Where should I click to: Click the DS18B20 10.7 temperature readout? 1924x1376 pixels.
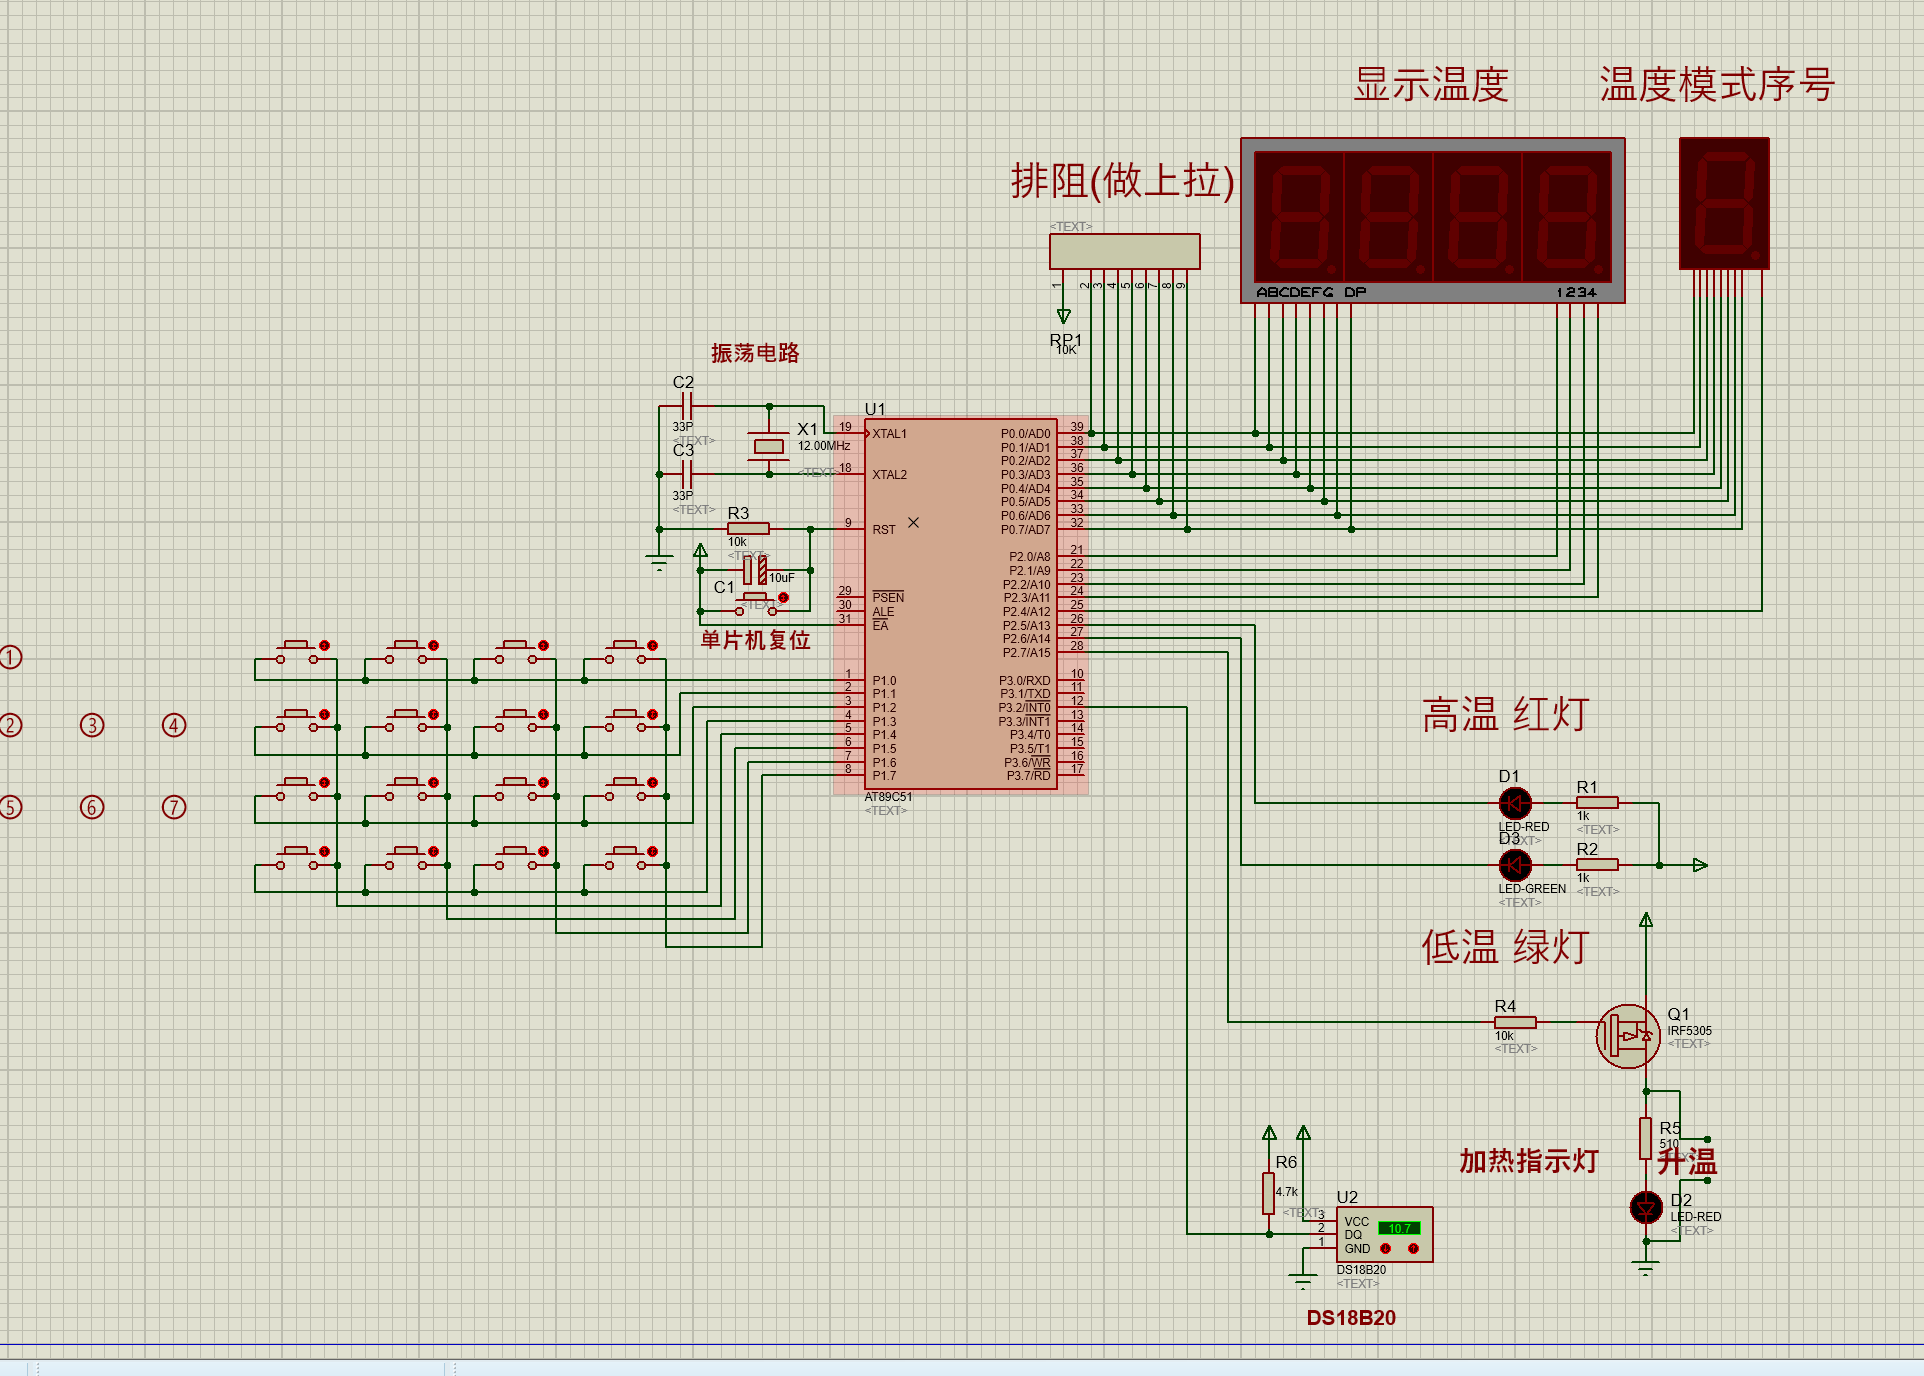pyautogui.click(x=1399, y=1228)
